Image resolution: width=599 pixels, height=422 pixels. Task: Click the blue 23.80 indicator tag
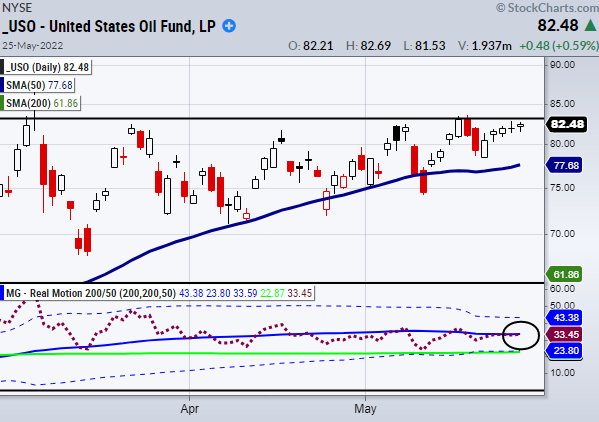tap(565, 351)
